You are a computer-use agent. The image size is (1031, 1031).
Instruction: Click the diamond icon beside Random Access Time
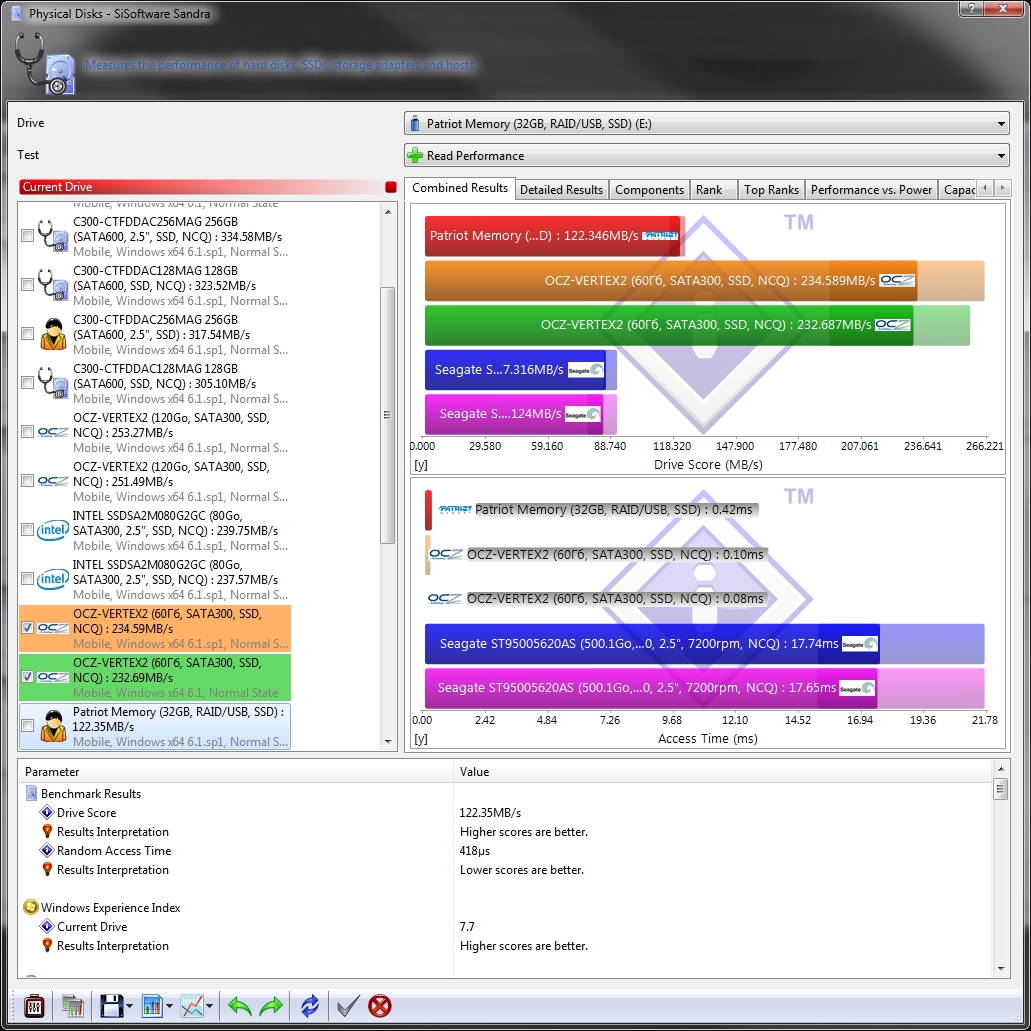click(47, 850)
